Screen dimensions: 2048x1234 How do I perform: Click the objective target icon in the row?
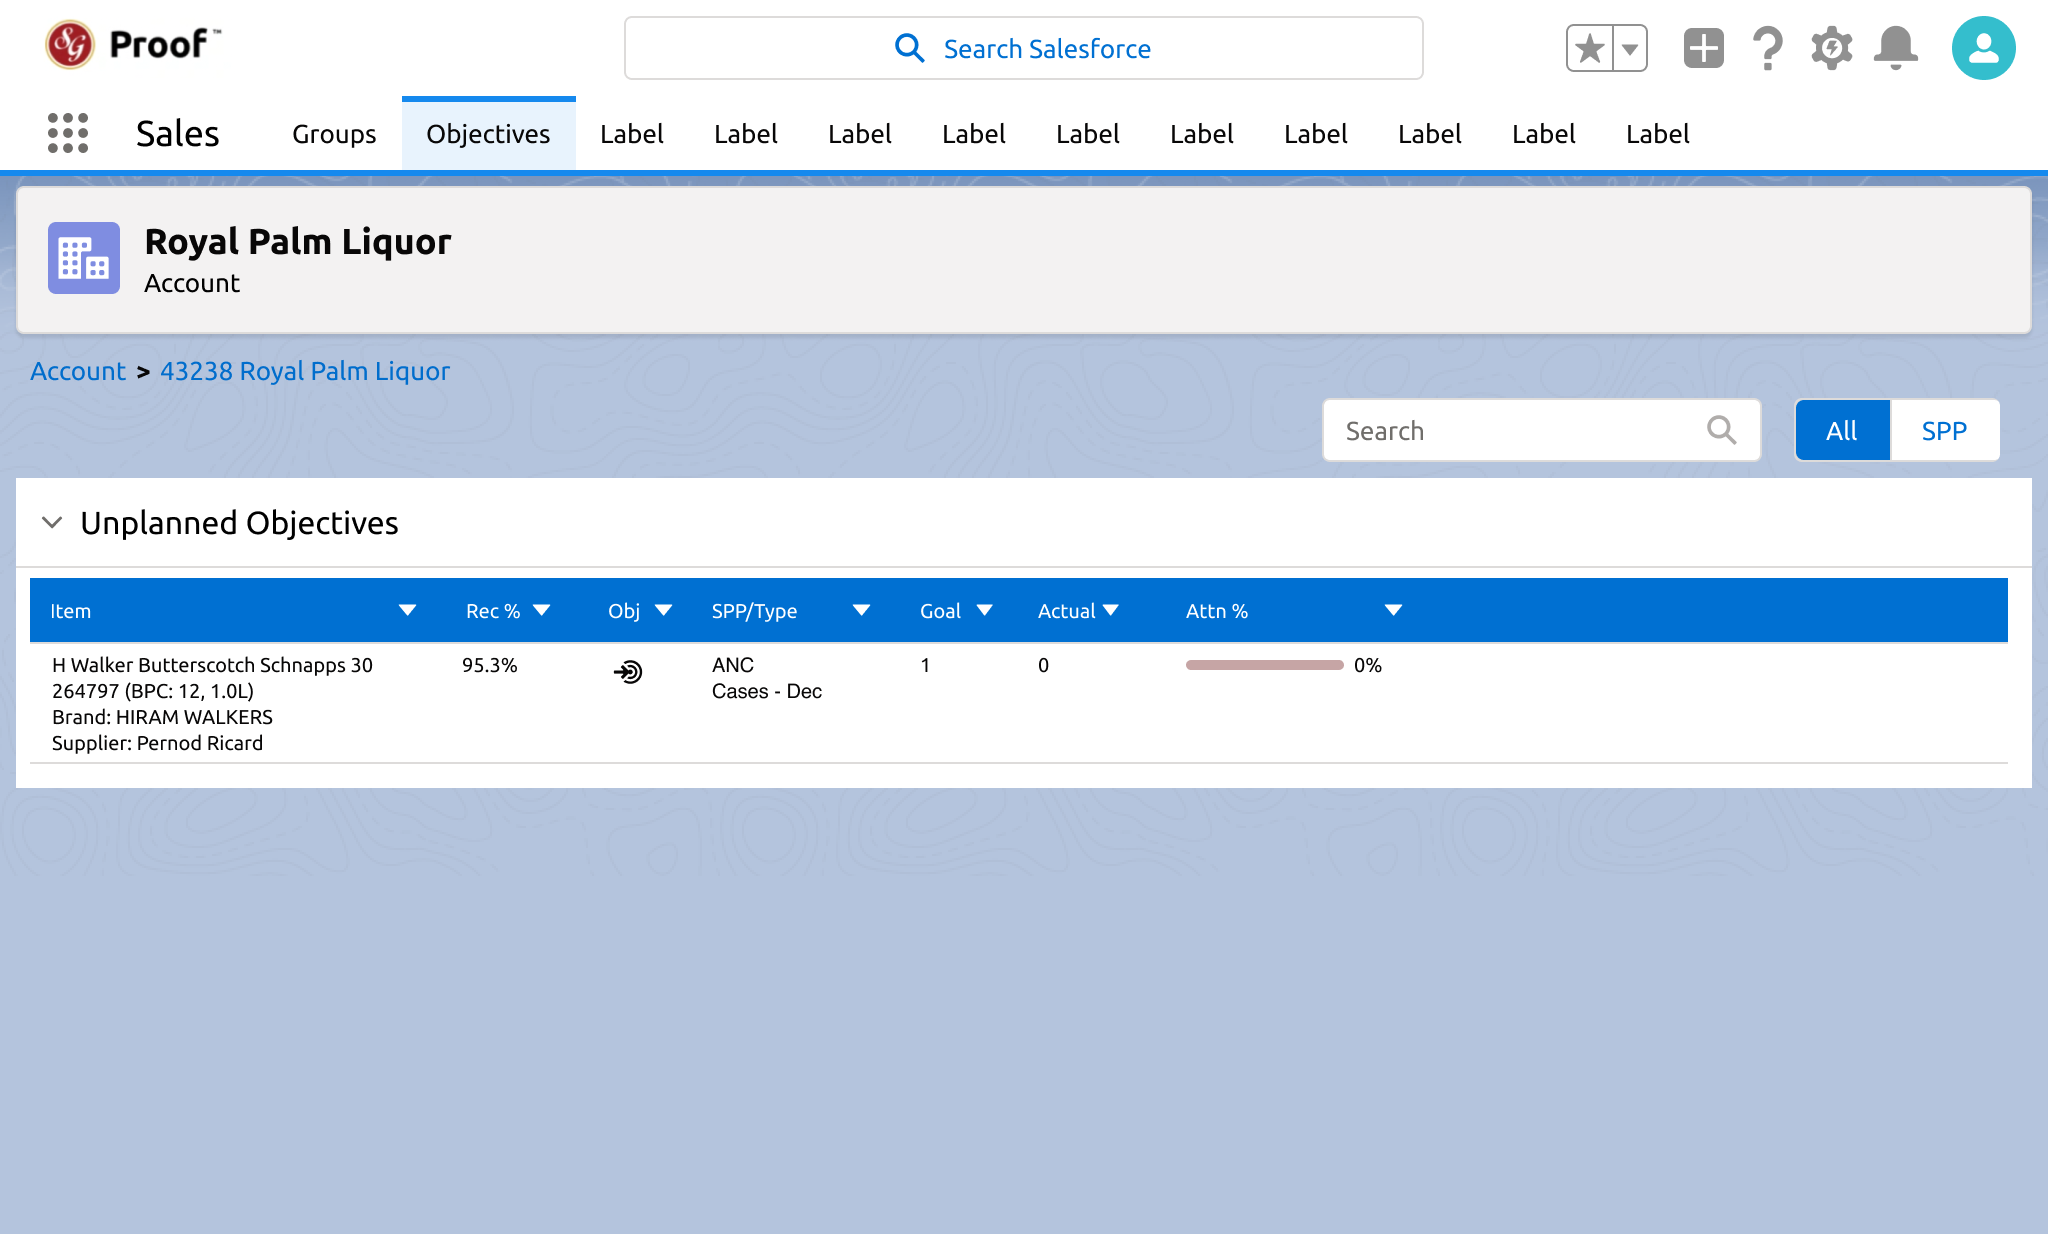tap(628, 672)
